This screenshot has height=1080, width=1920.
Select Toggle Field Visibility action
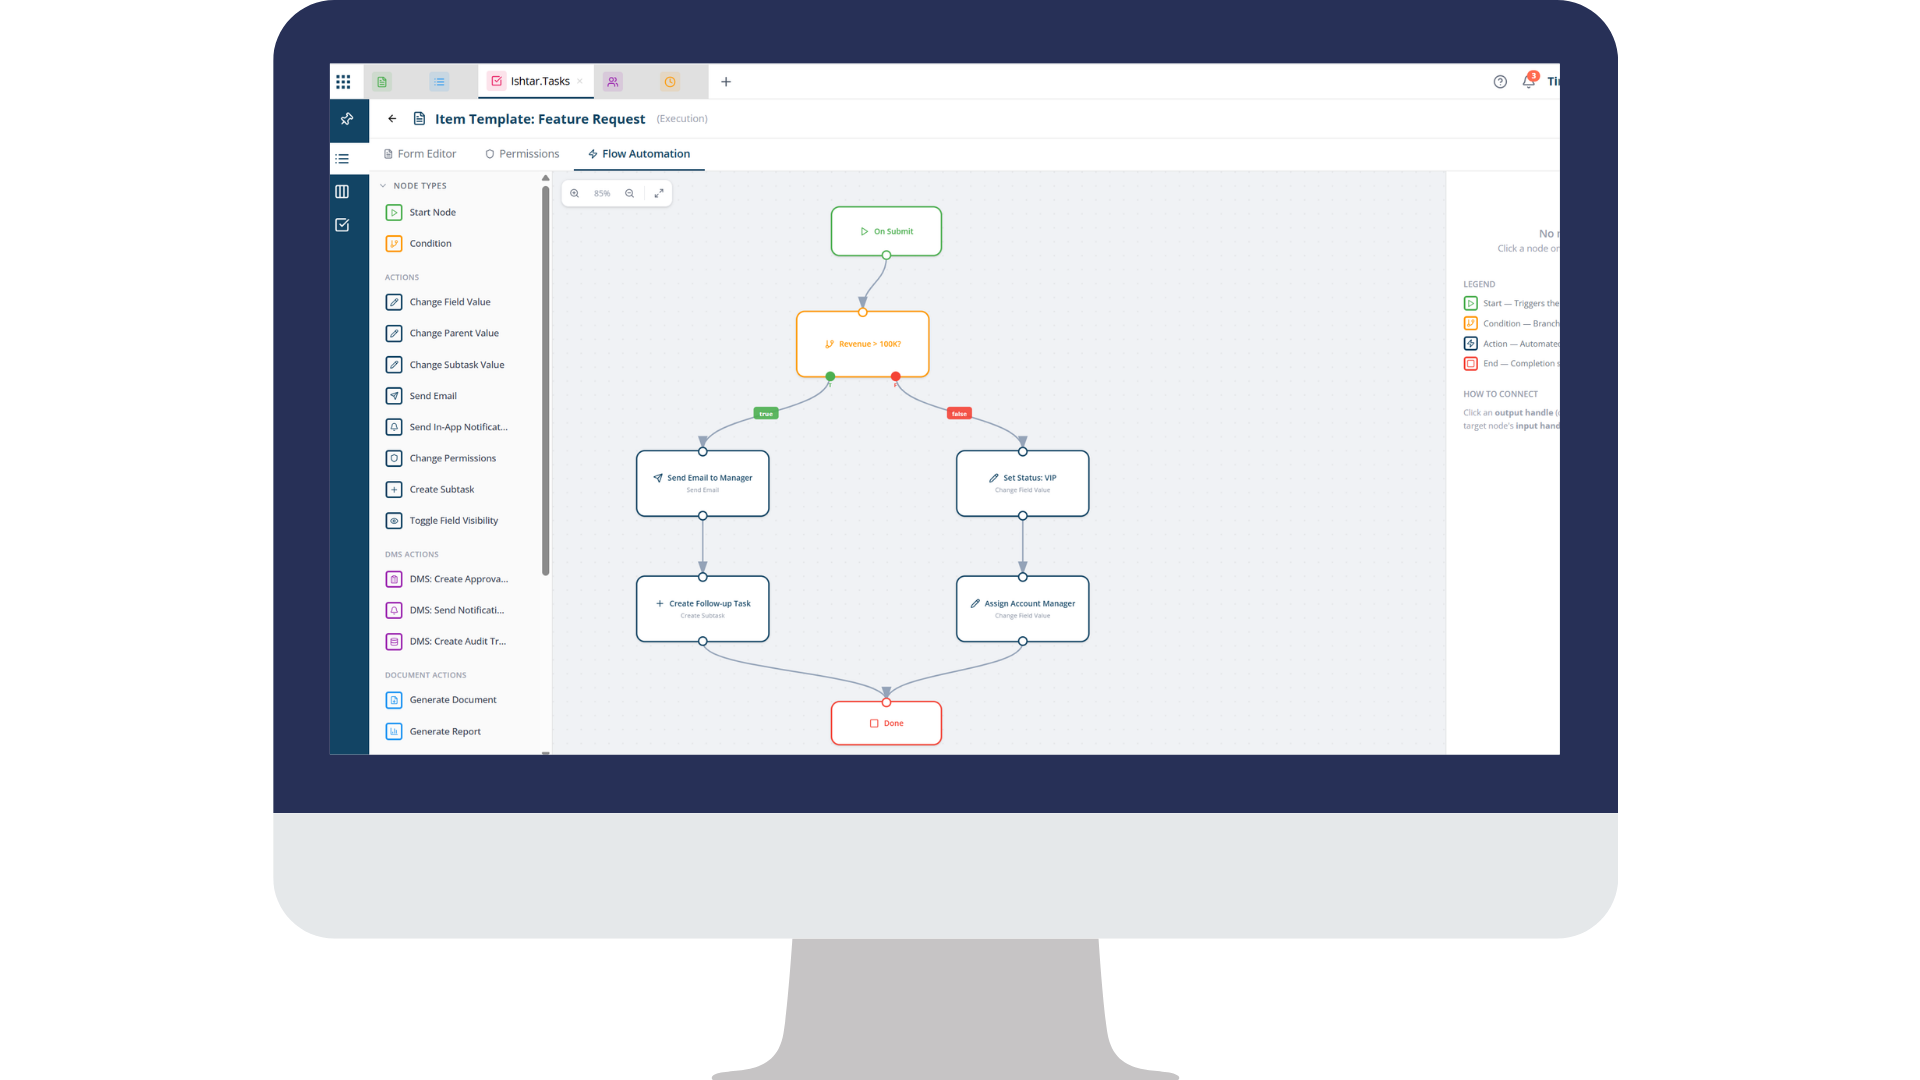point(453,521)
